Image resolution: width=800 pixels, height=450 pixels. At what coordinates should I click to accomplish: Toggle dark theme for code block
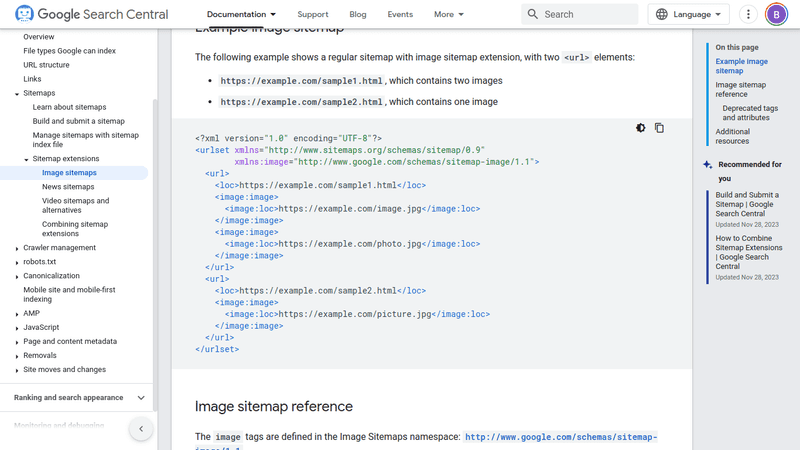[x=641, y=128]
